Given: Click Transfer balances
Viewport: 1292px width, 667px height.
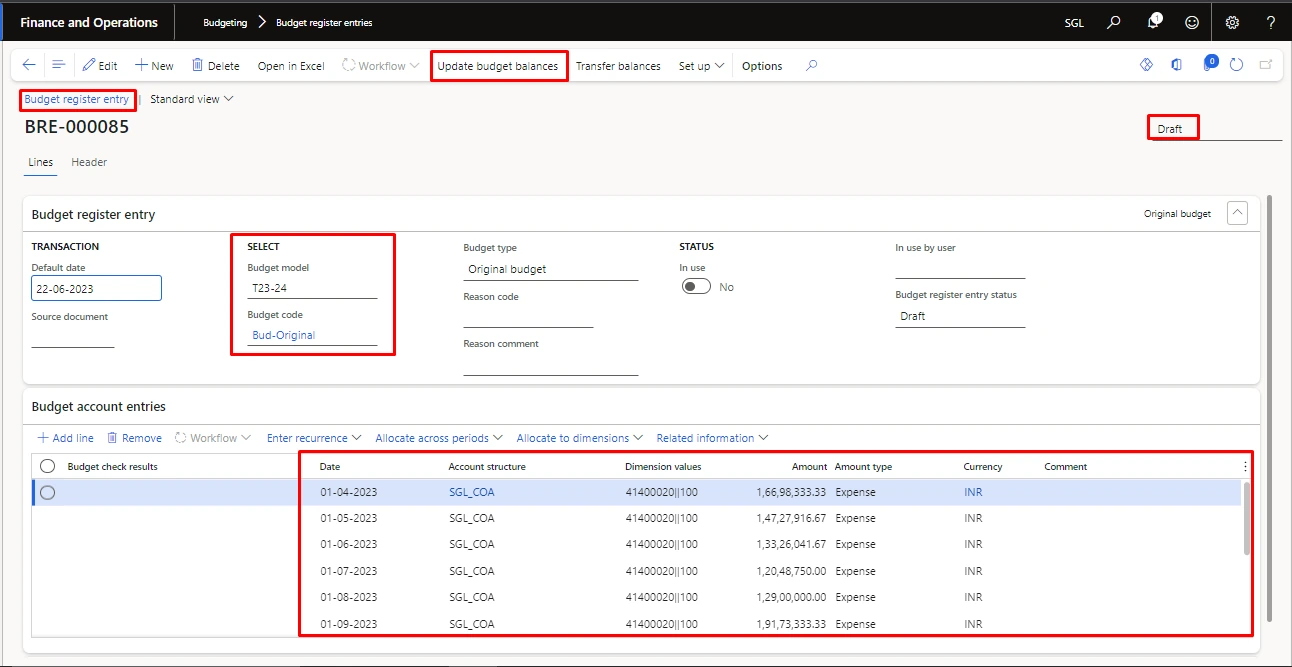Looking at the screenshot, I should tap(618, 66).
